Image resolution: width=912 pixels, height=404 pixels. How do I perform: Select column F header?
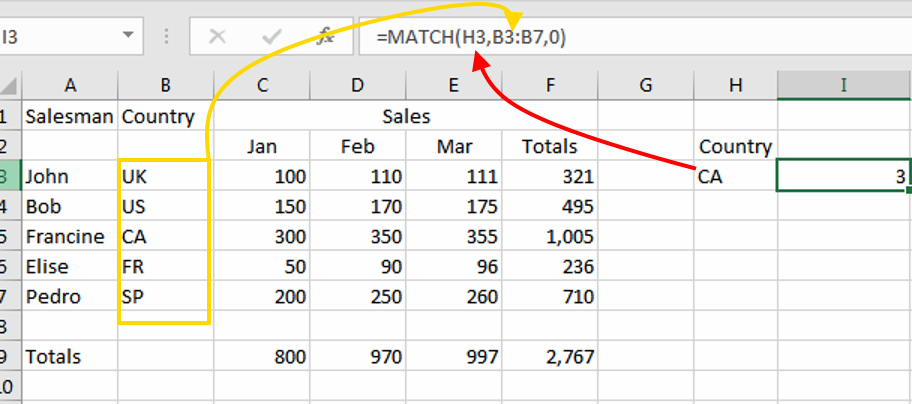pos(550,86)
